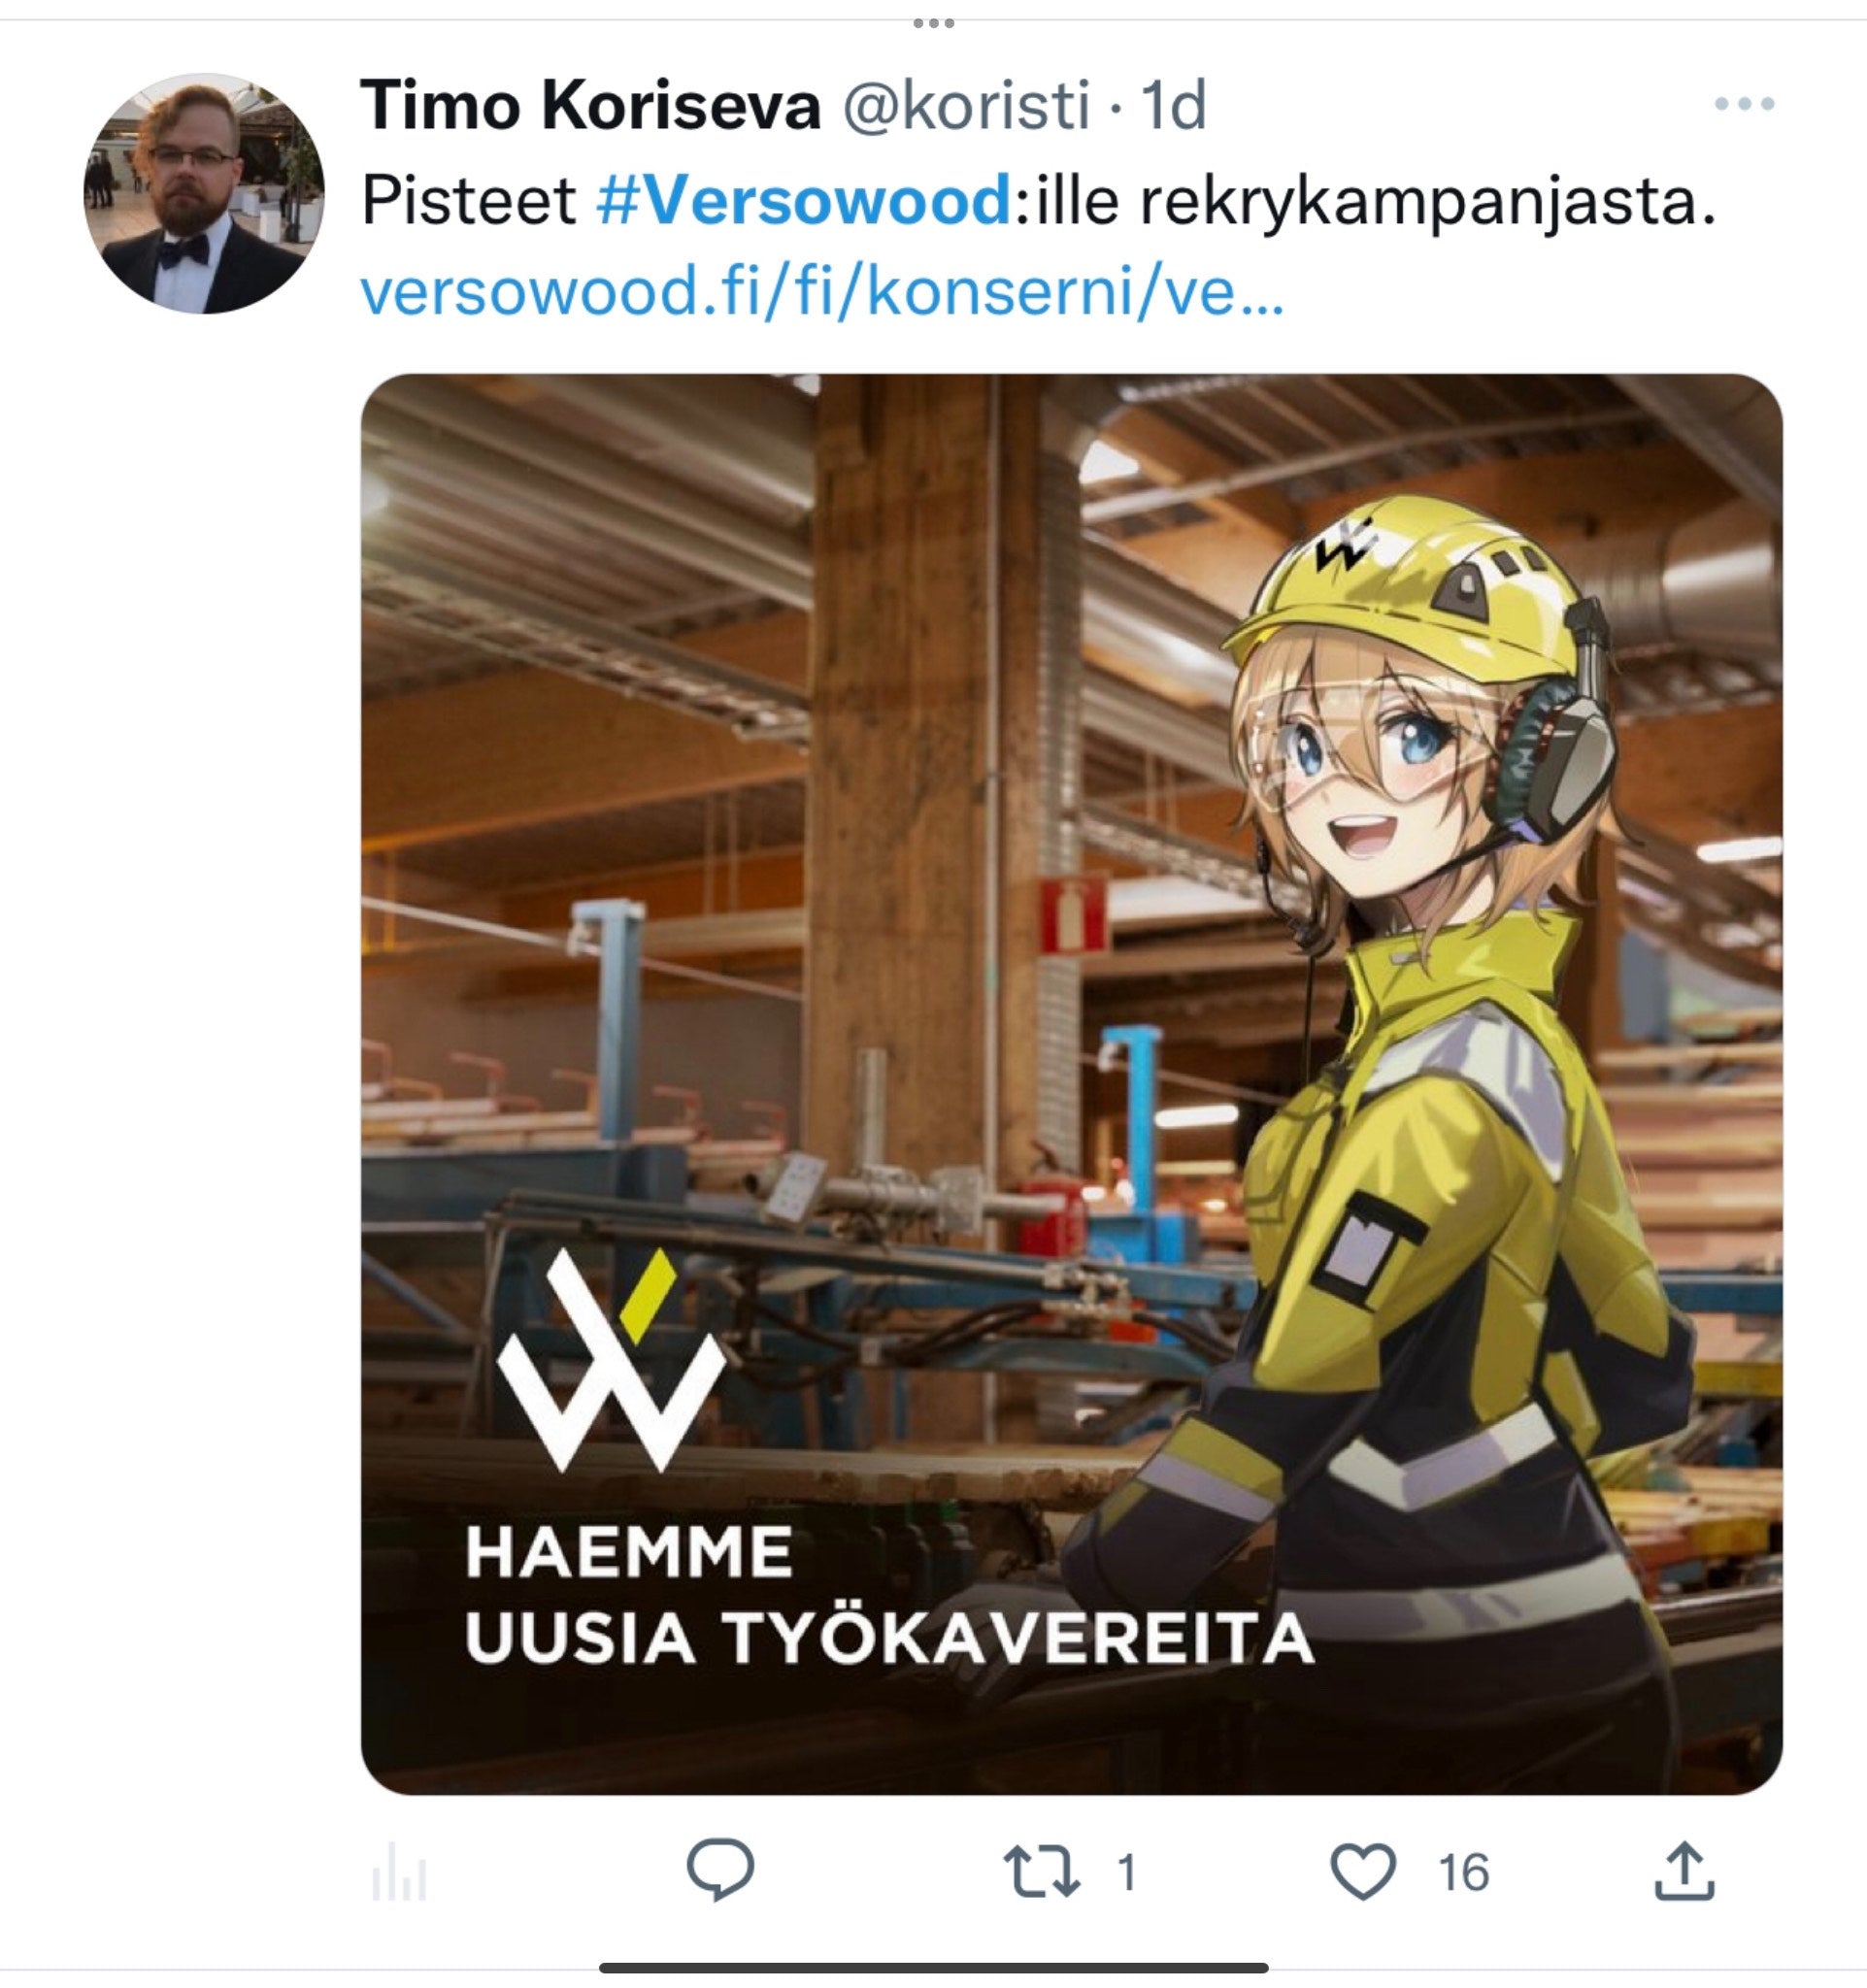
Task: Click the Timo Koriseva display name
Action: 590,105
